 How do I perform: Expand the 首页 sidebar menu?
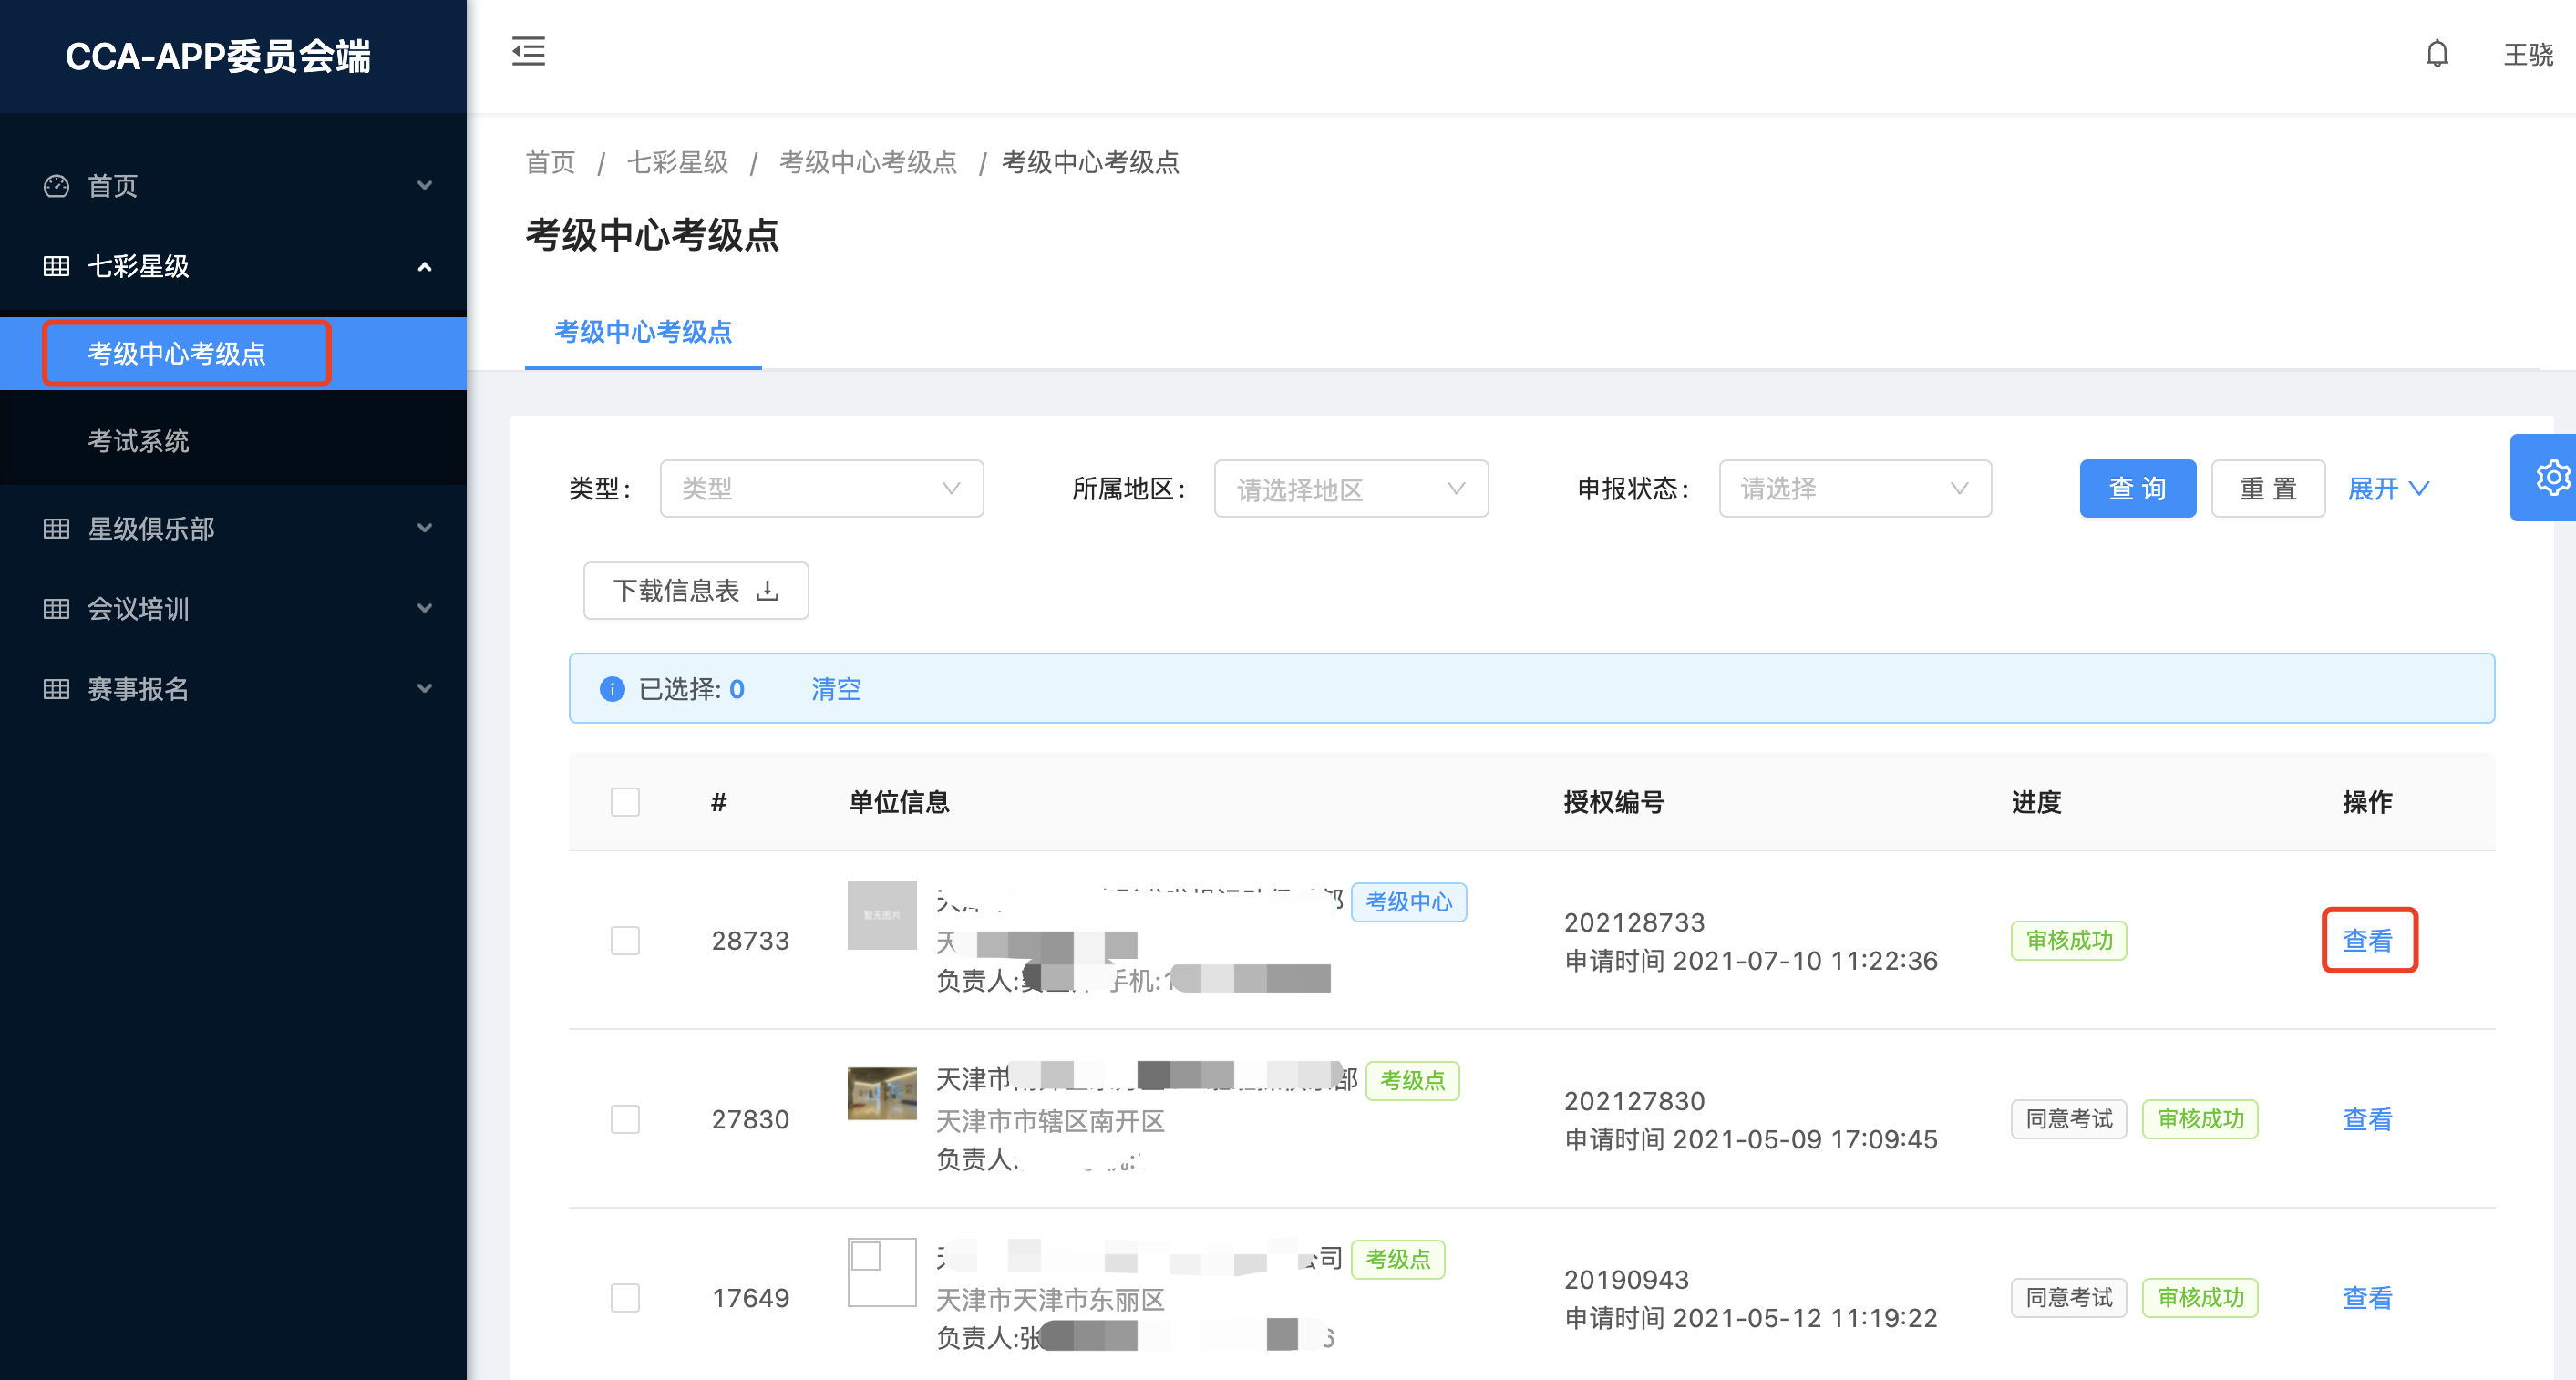tap(233, 186)
